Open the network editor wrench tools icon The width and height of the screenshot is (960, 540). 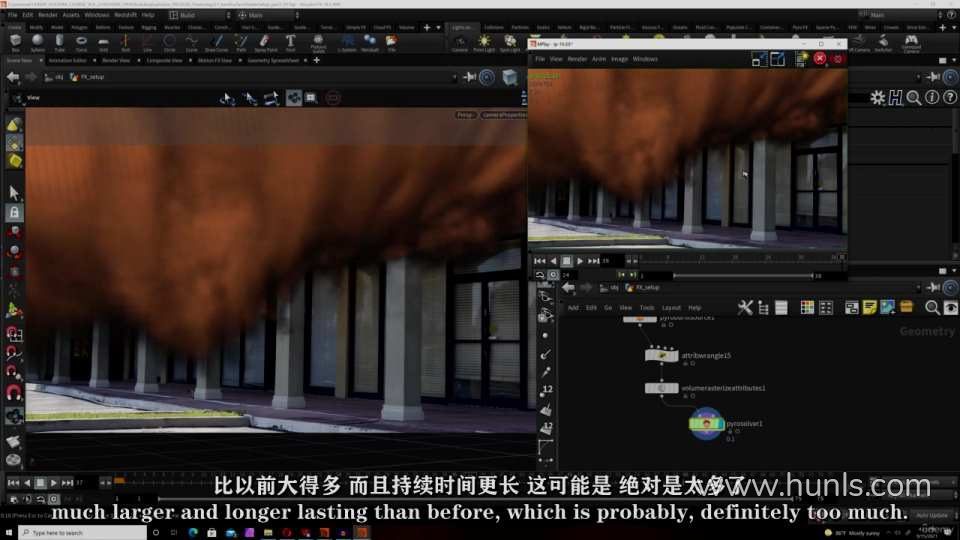point(744,307)
